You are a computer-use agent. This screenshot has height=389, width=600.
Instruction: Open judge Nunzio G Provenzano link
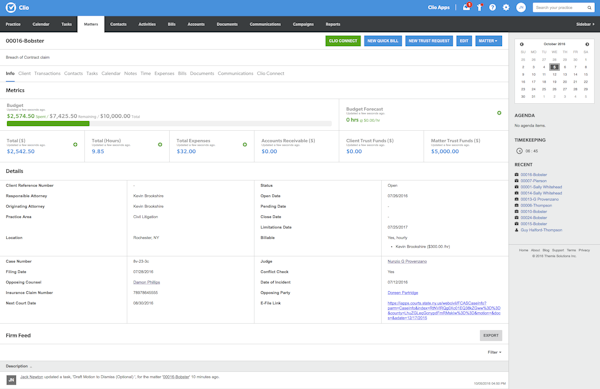(x=407, y=262)
